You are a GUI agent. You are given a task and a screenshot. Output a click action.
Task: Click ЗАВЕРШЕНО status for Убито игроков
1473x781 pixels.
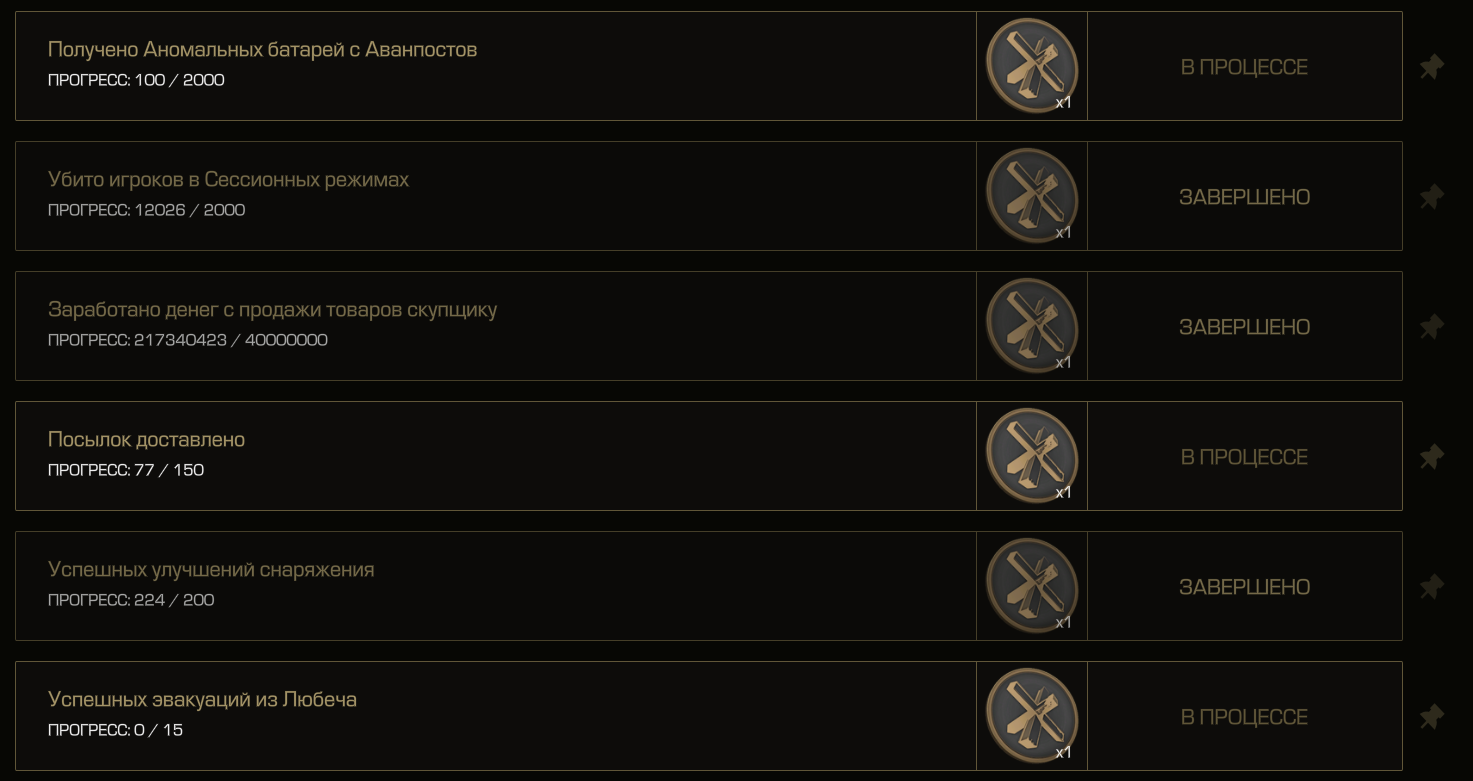pos(1244,197)
